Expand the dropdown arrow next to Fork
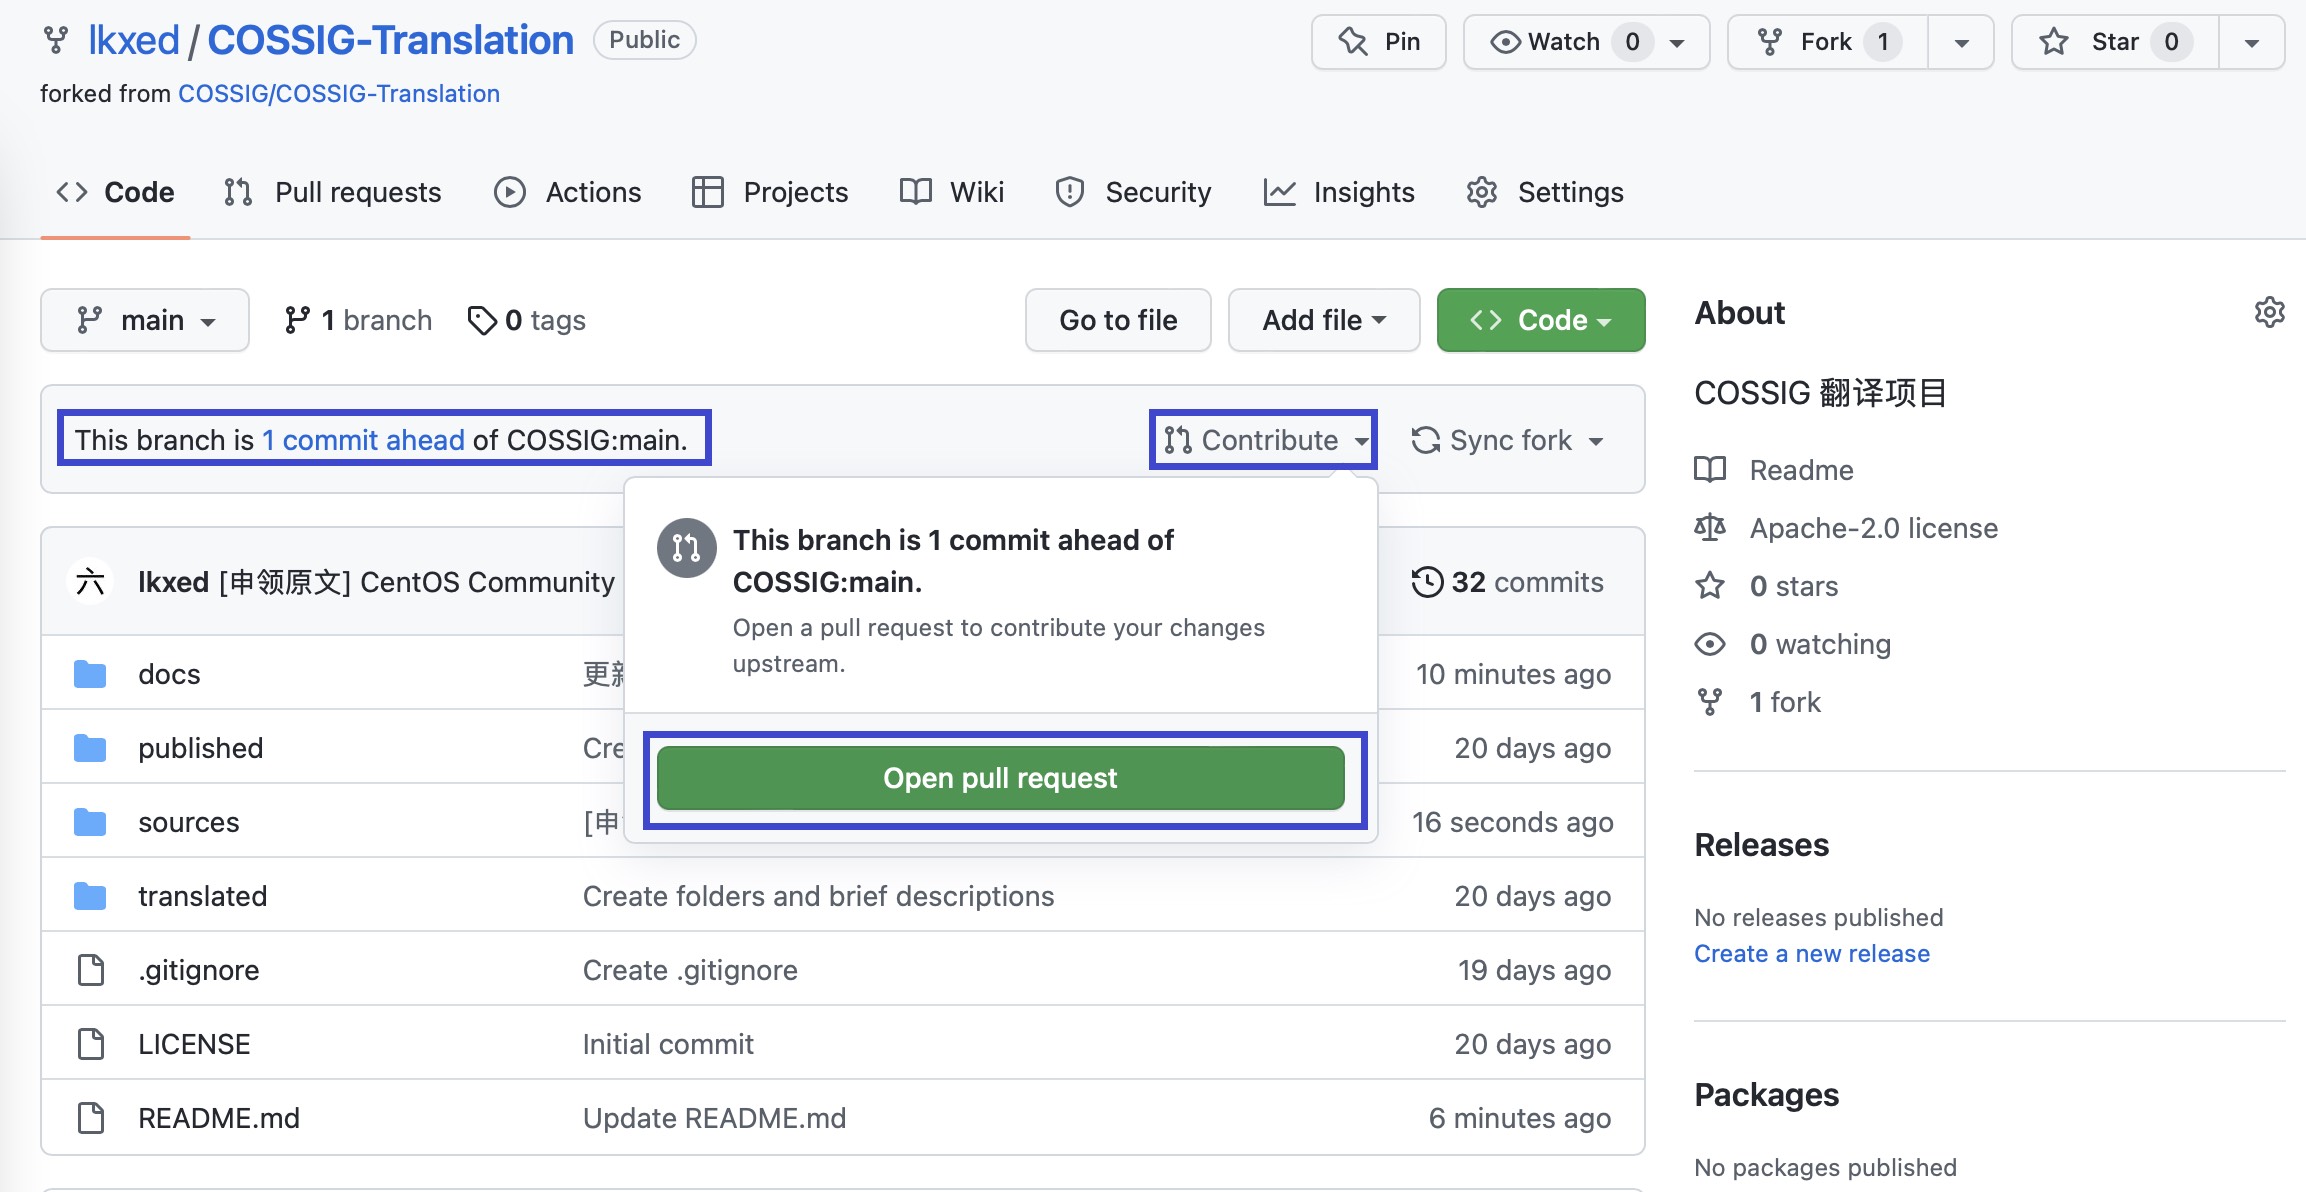 1961,43
